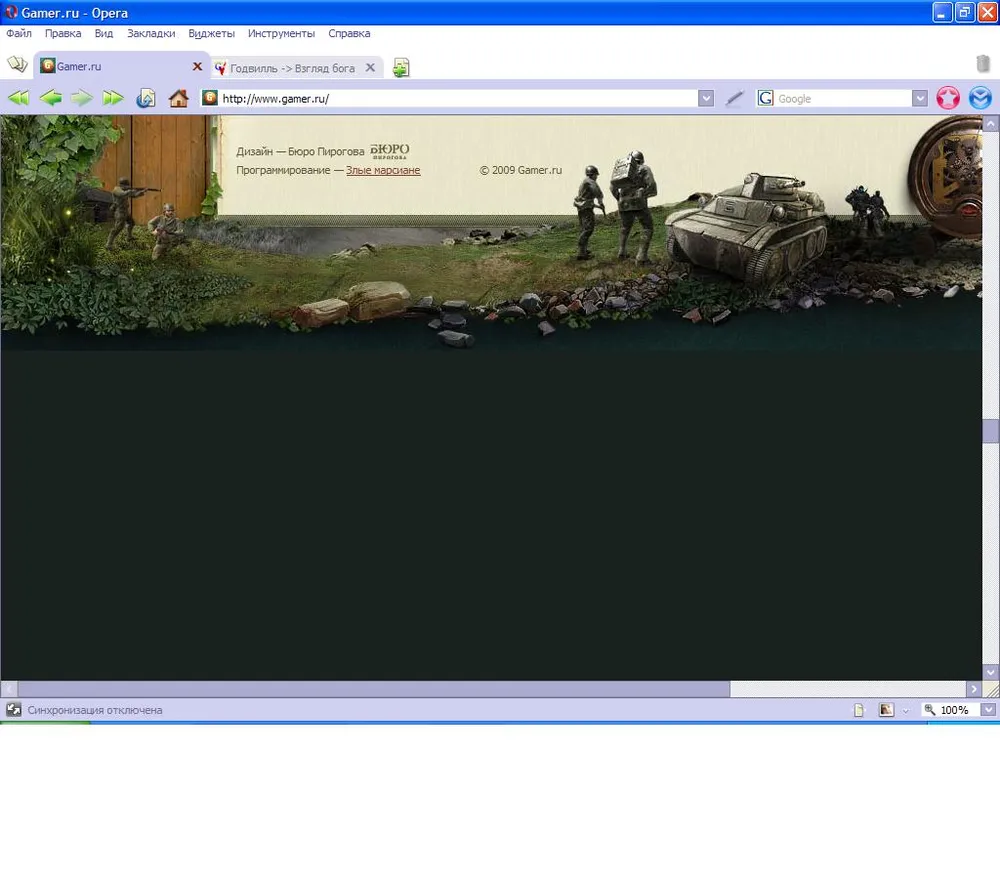Reload the page with the Reload icon
Image resolution: width=1000 pixels, height=879 pixels.
[146, 98]
